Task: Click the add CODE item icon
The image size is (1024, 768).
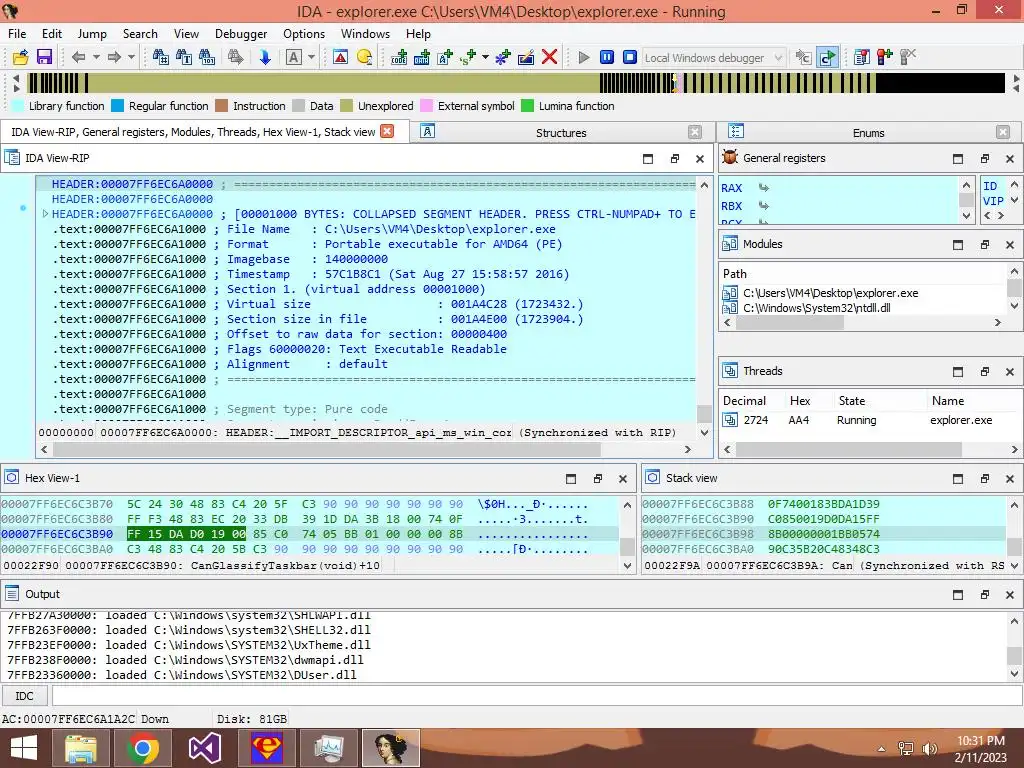Action: pos(399,57)
